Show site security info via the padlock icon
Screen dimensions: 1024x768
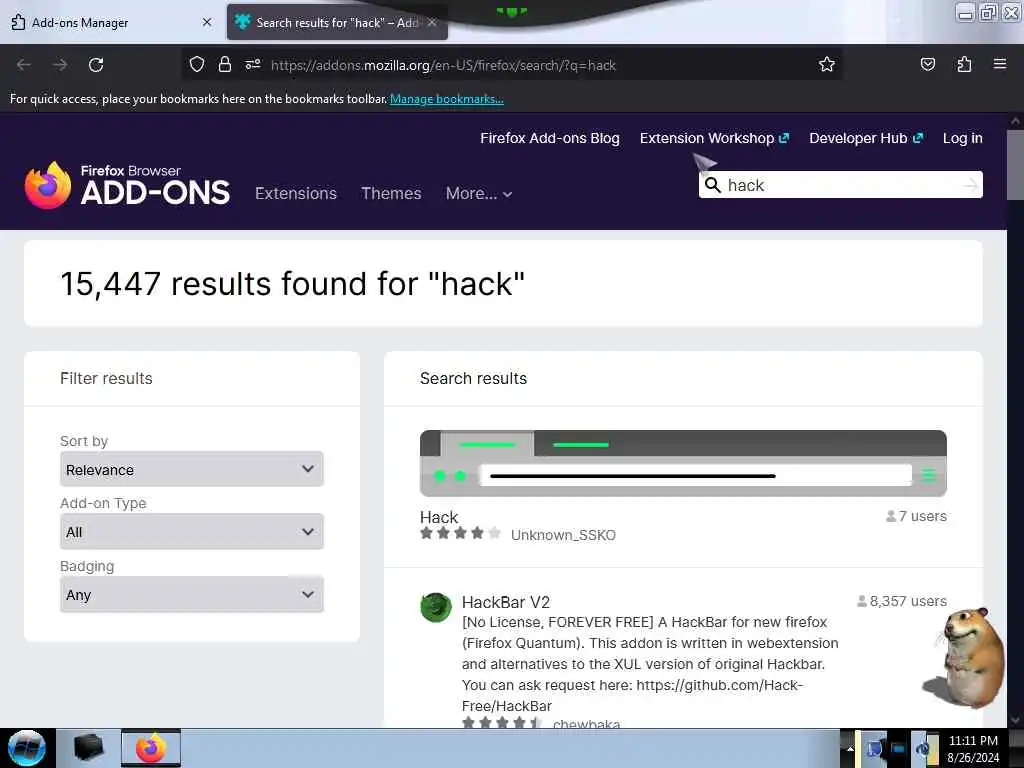(225, 65)
